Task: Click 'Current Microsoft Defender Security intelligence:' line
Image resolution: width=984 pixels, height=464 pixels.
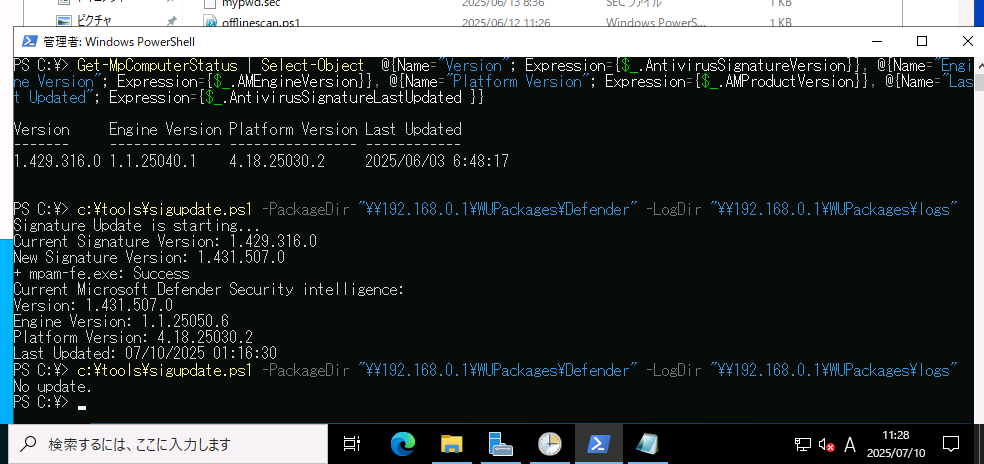Action: [x=209, y=289]
